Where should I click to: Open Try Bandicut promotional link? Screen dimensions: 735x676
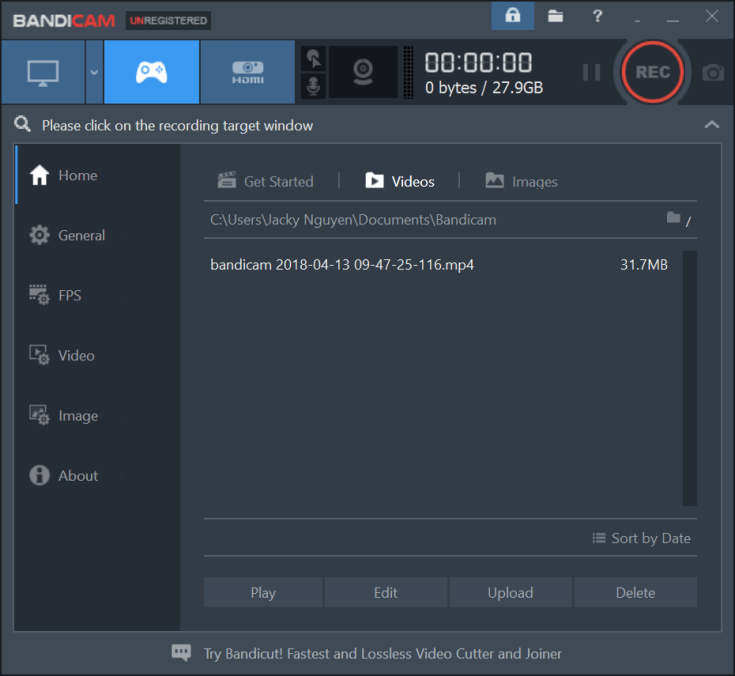coord(382,653)
